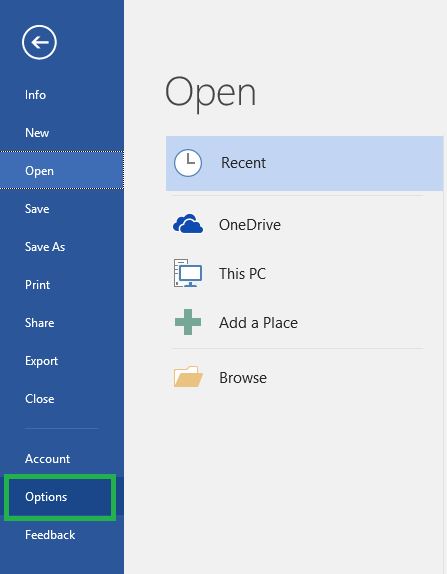Click the Browse folder icon

click(x=188, y=376)
